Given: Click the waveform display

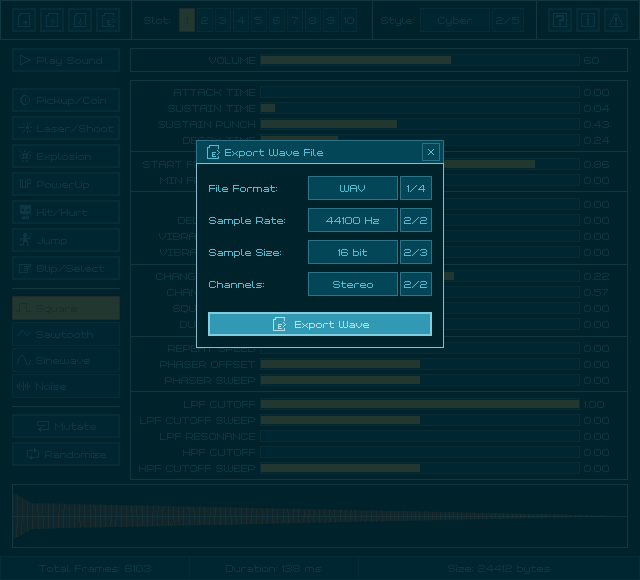Looking at the screenshot, I should 320,516.
